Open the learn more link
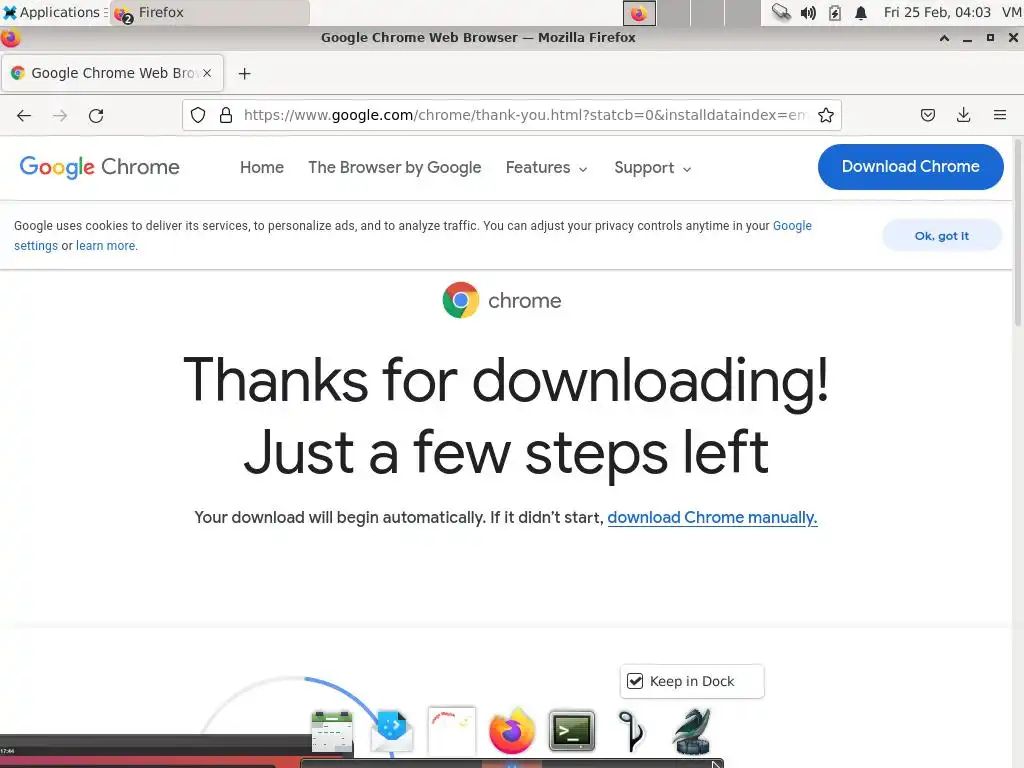1024x768 pixels. (106, 246)
